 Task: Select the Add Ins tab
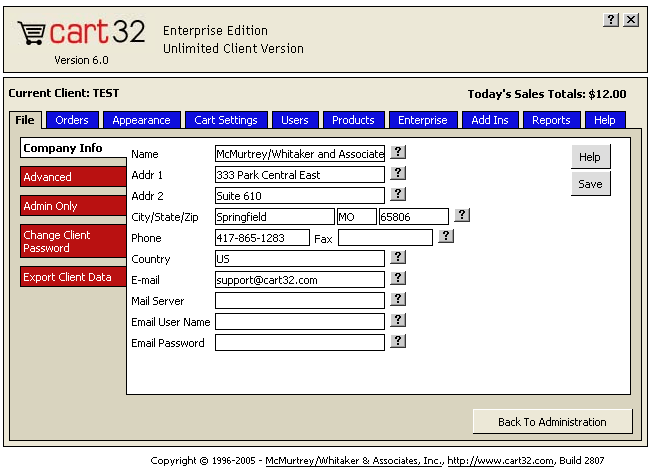pos(490,120)
